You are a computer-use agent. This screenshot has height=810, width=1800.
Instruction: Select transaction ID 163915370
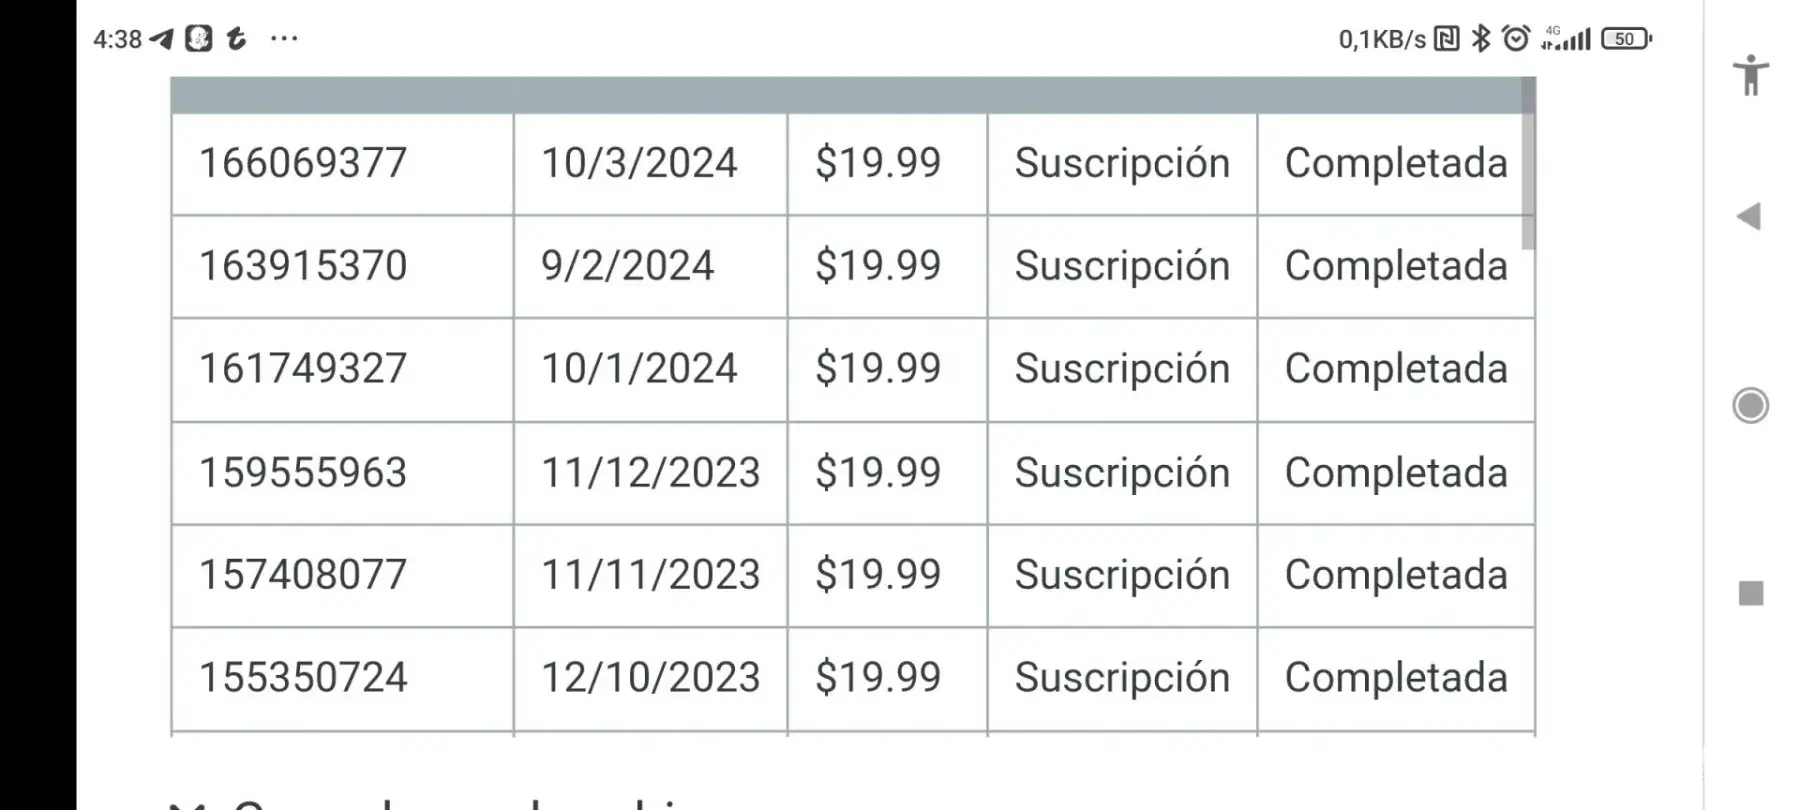pos(303,266)
